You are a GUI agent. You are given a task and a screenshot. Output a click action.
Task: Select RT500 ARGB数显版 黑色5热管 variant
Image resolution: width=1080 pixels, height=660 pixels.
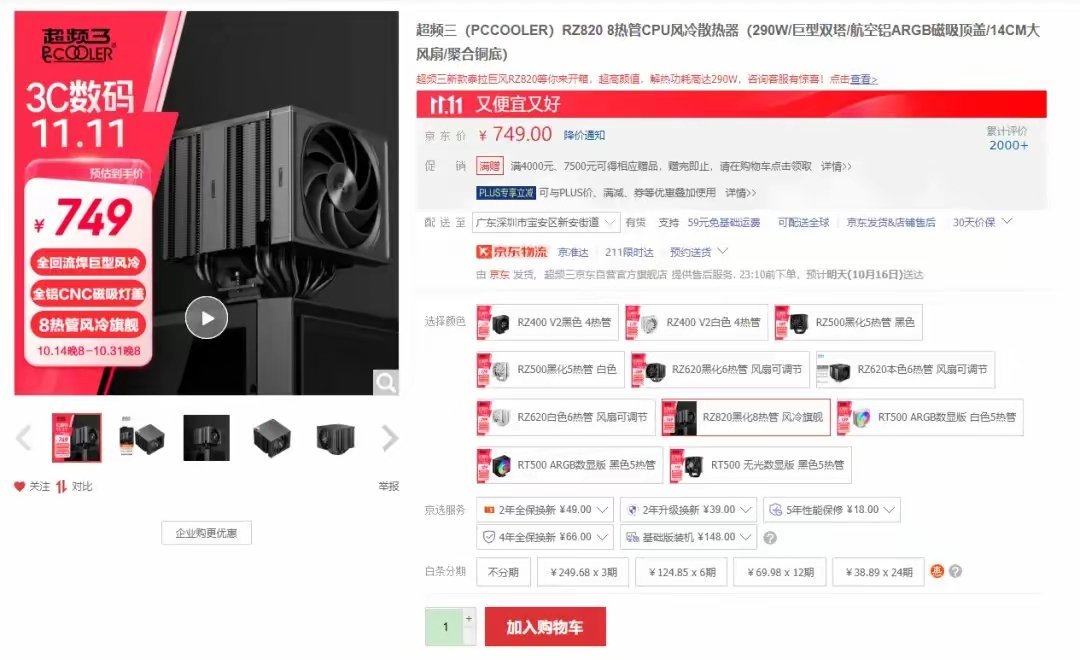(569, 465)
